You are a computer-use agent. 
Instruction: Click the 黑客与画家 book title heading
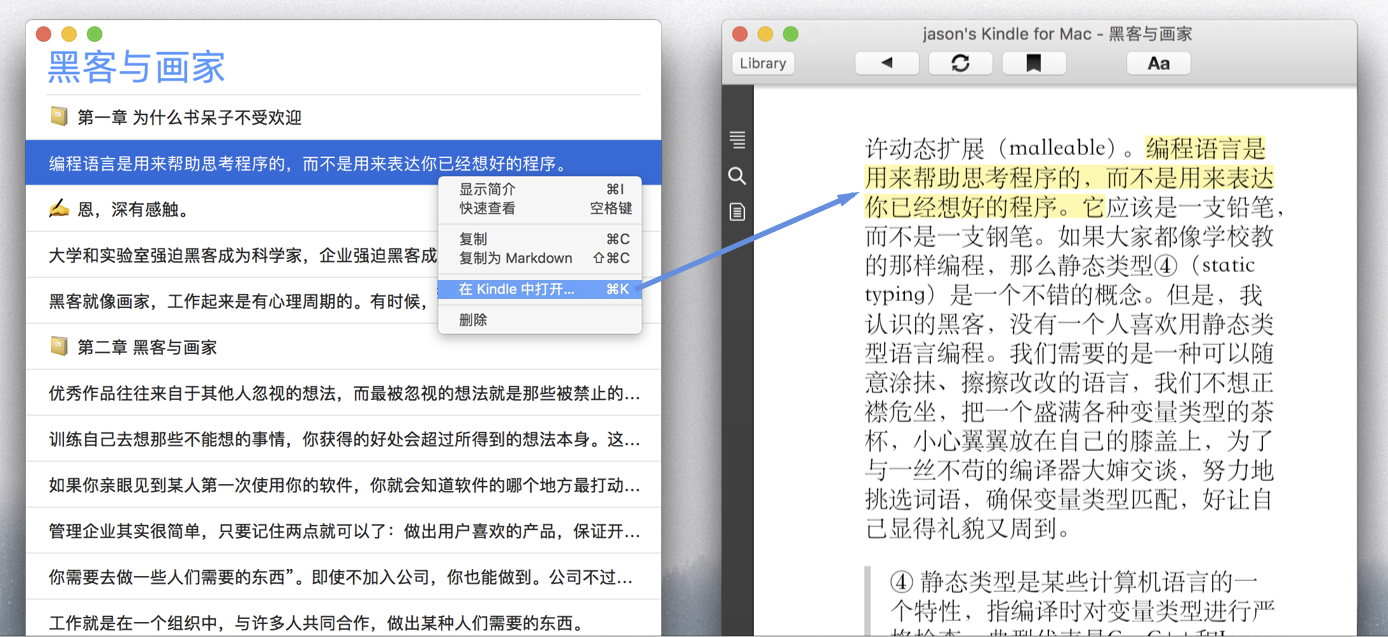(x=137, y=67)
